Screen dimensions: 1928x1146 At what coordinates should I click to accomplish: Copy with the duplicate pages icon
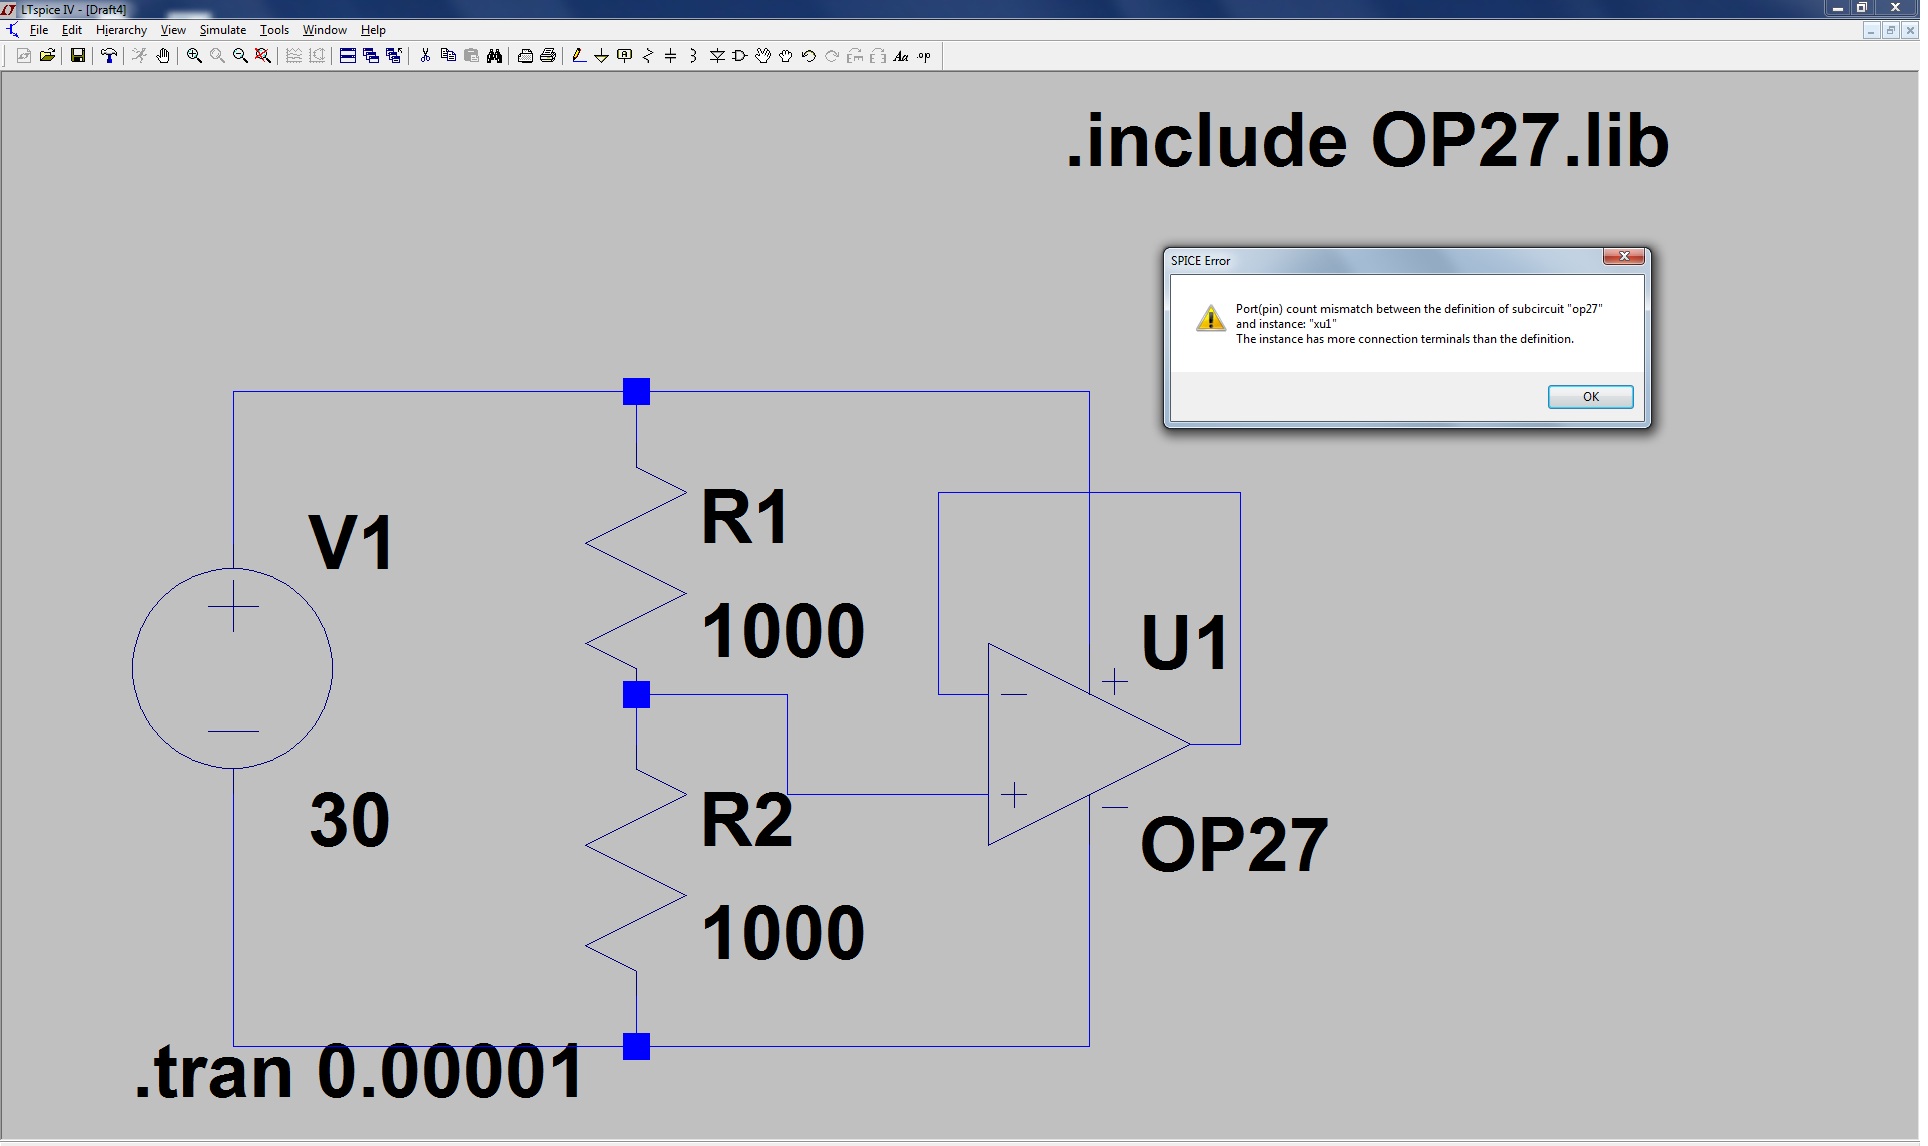click(x=448, y=56)
